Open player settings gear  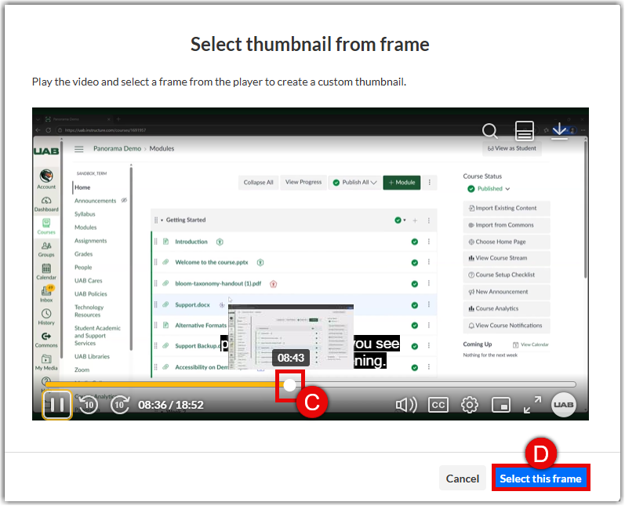470,405
